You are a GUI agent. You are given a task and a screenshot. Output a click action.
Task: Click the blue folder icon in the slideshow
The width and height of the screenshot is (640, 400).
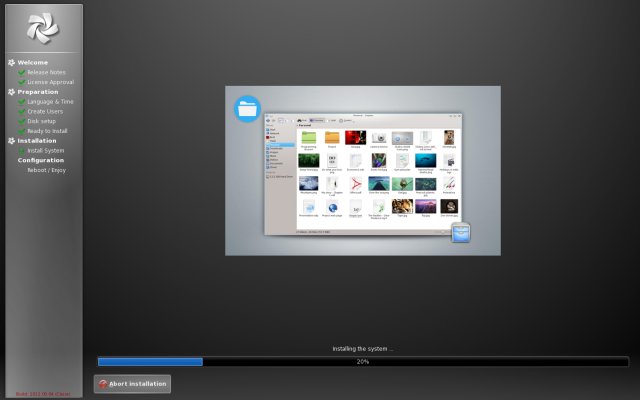pyautogui.click(x=247, y=108)
